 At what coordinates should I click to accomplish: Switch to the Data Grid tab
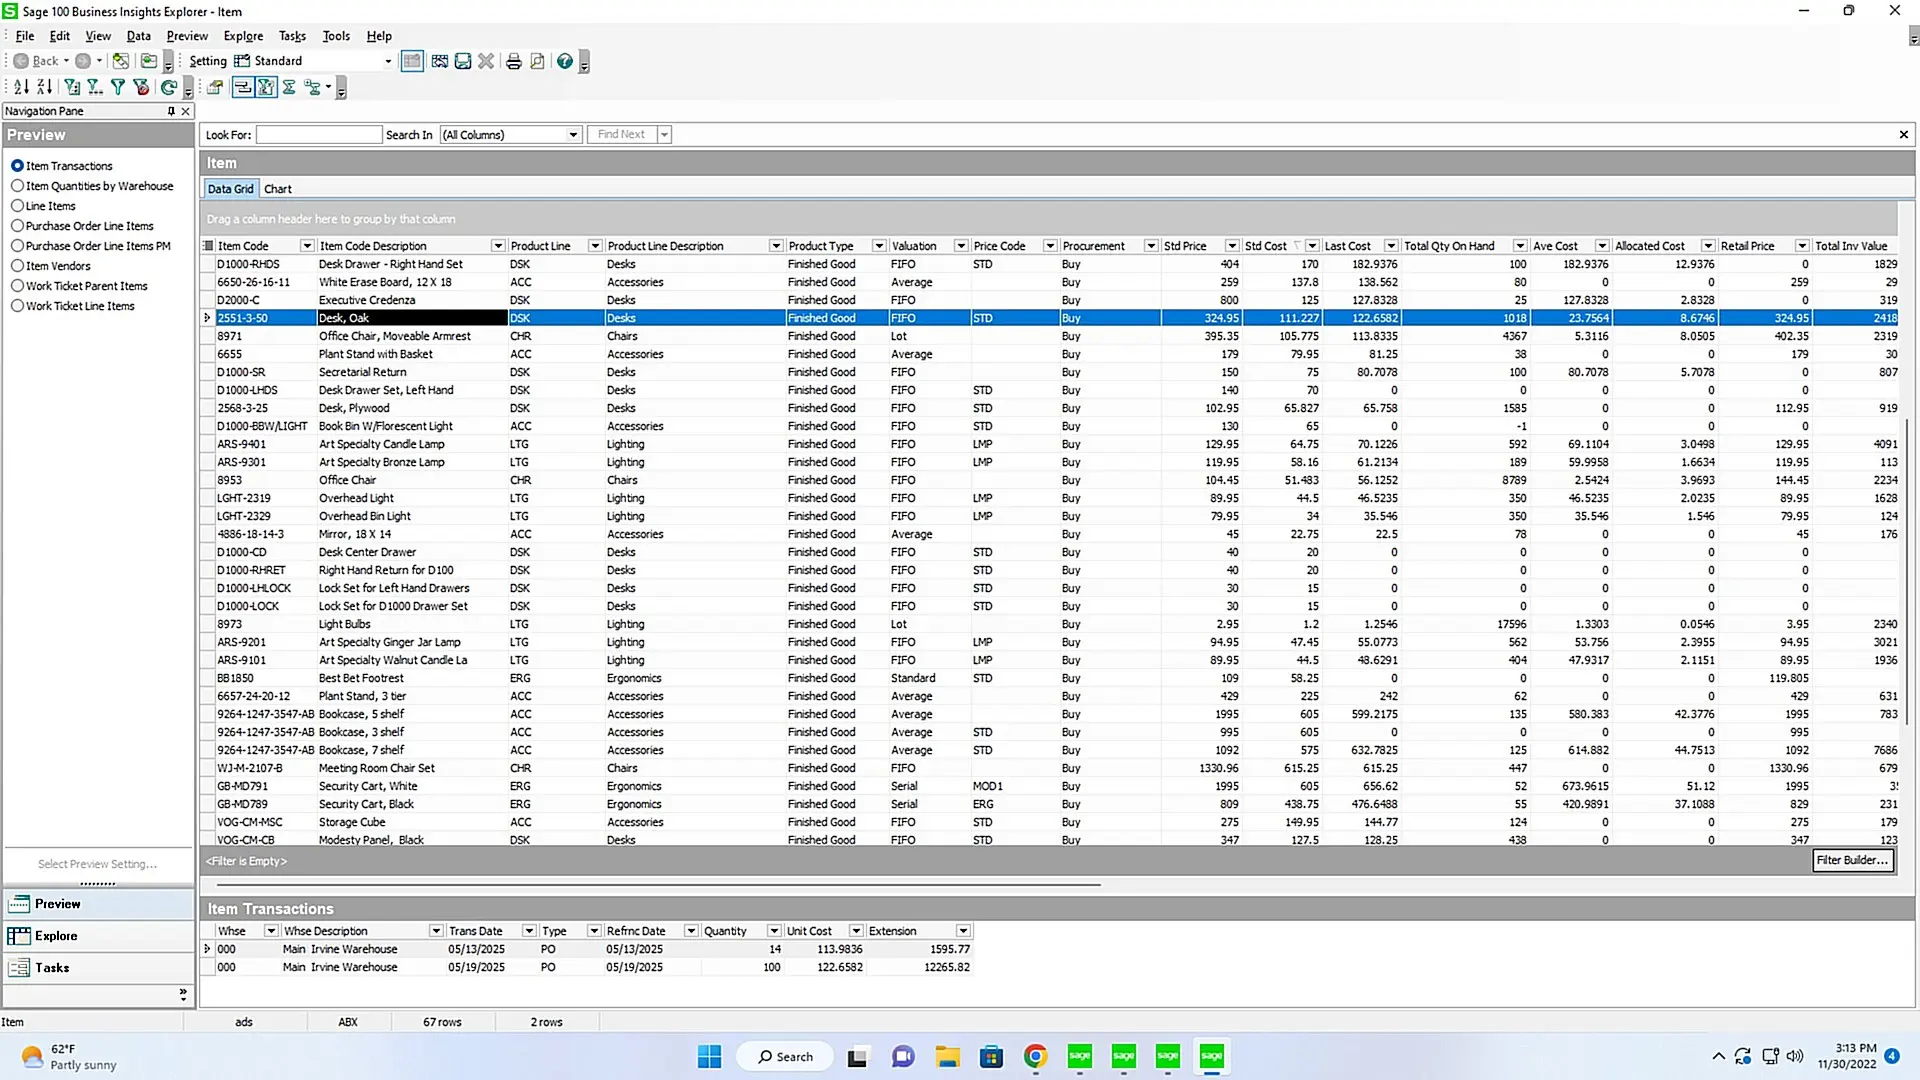click(230, 189)
